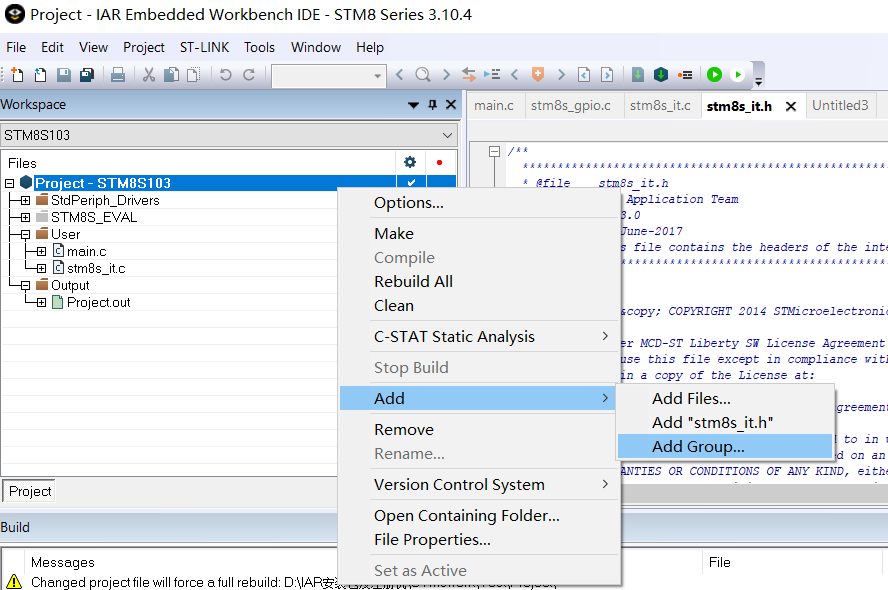Undo the last edit

tap(225, 75)
